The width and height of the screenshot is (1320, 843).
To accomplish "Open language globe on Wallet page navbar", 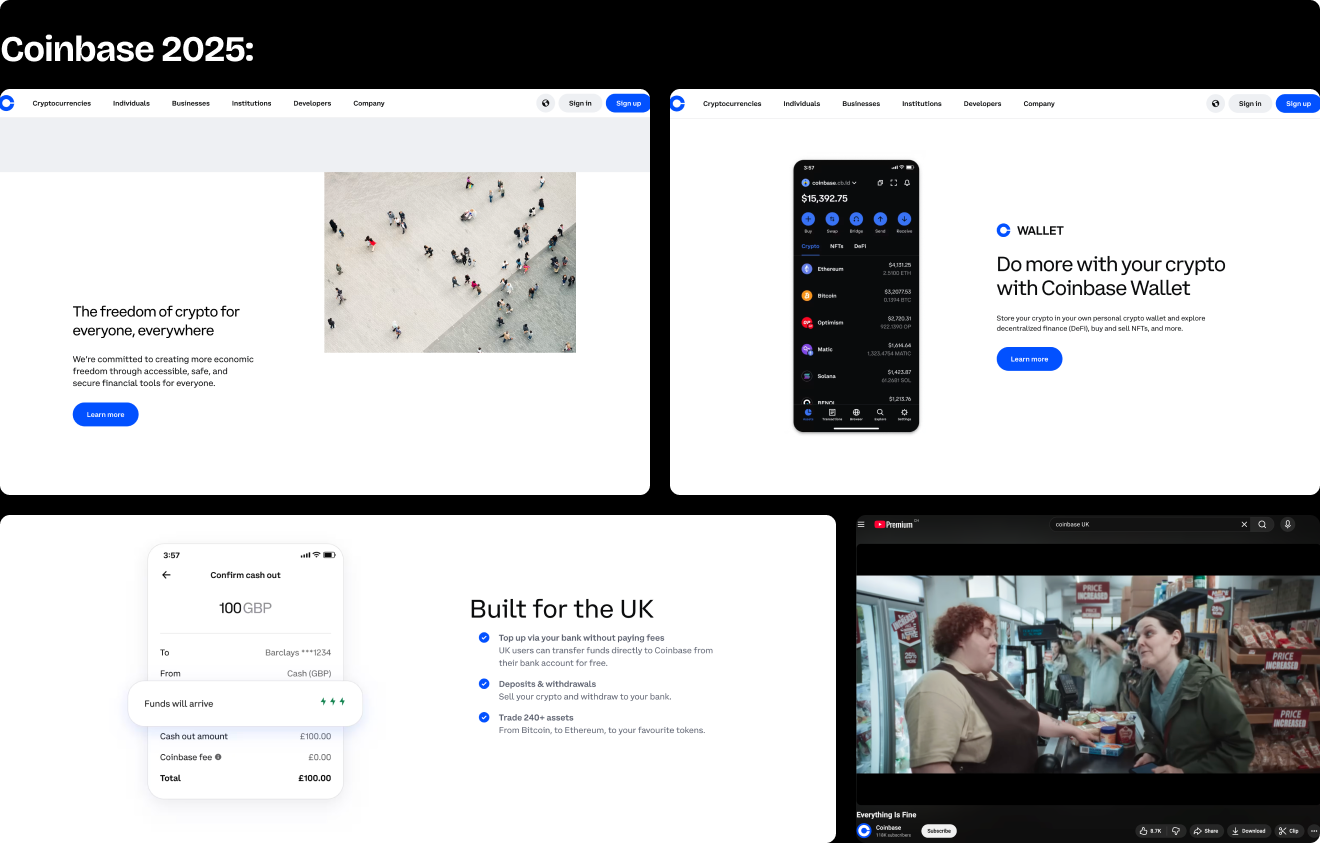I will 1216,103.
